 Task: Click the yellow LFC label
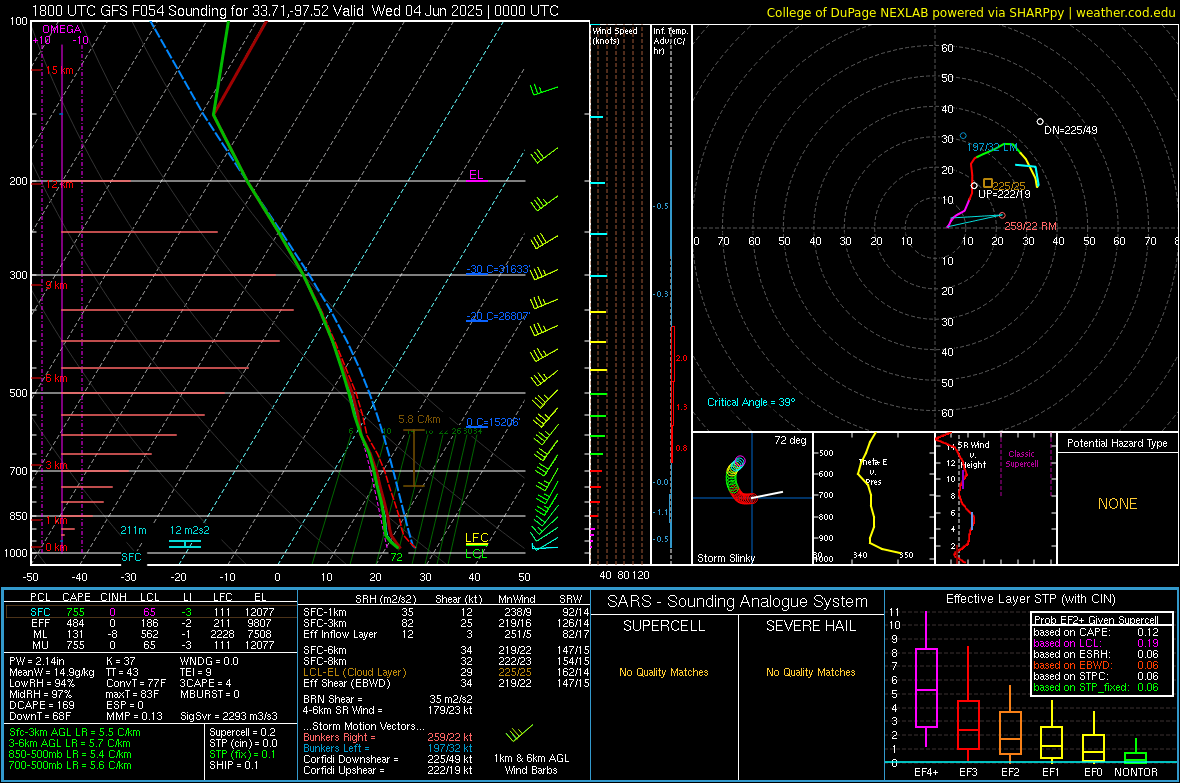click(476, 538)
